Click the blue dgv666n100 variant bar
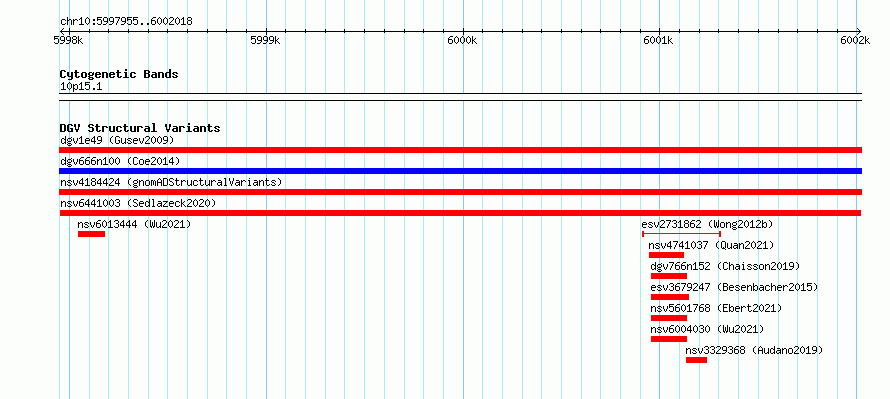Image resolution: width=890 pixels, height=399 pixels. [461, 171]
